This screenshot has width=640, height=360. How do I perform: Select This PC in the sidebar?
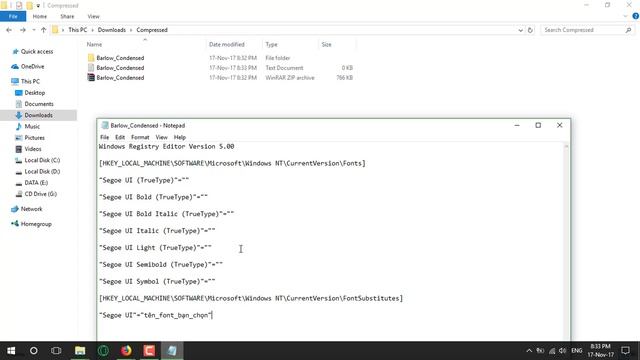tap(30, 81)
